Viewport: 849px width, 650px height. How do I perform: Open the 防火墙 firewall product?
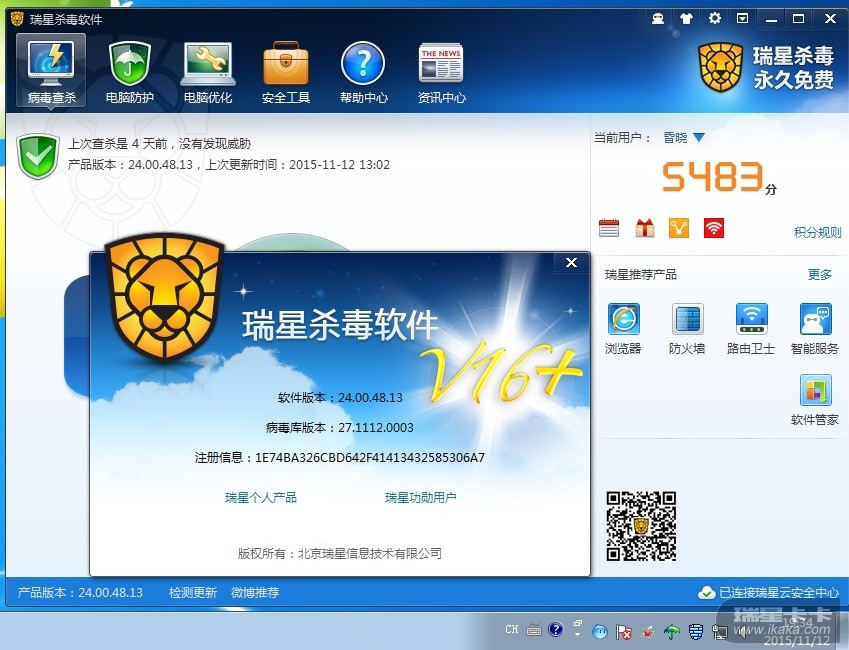coord(687,329)
